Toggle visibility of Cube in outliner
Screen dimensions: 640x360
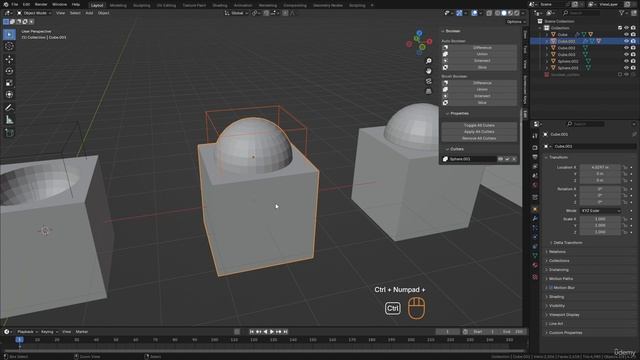[627, 35]
